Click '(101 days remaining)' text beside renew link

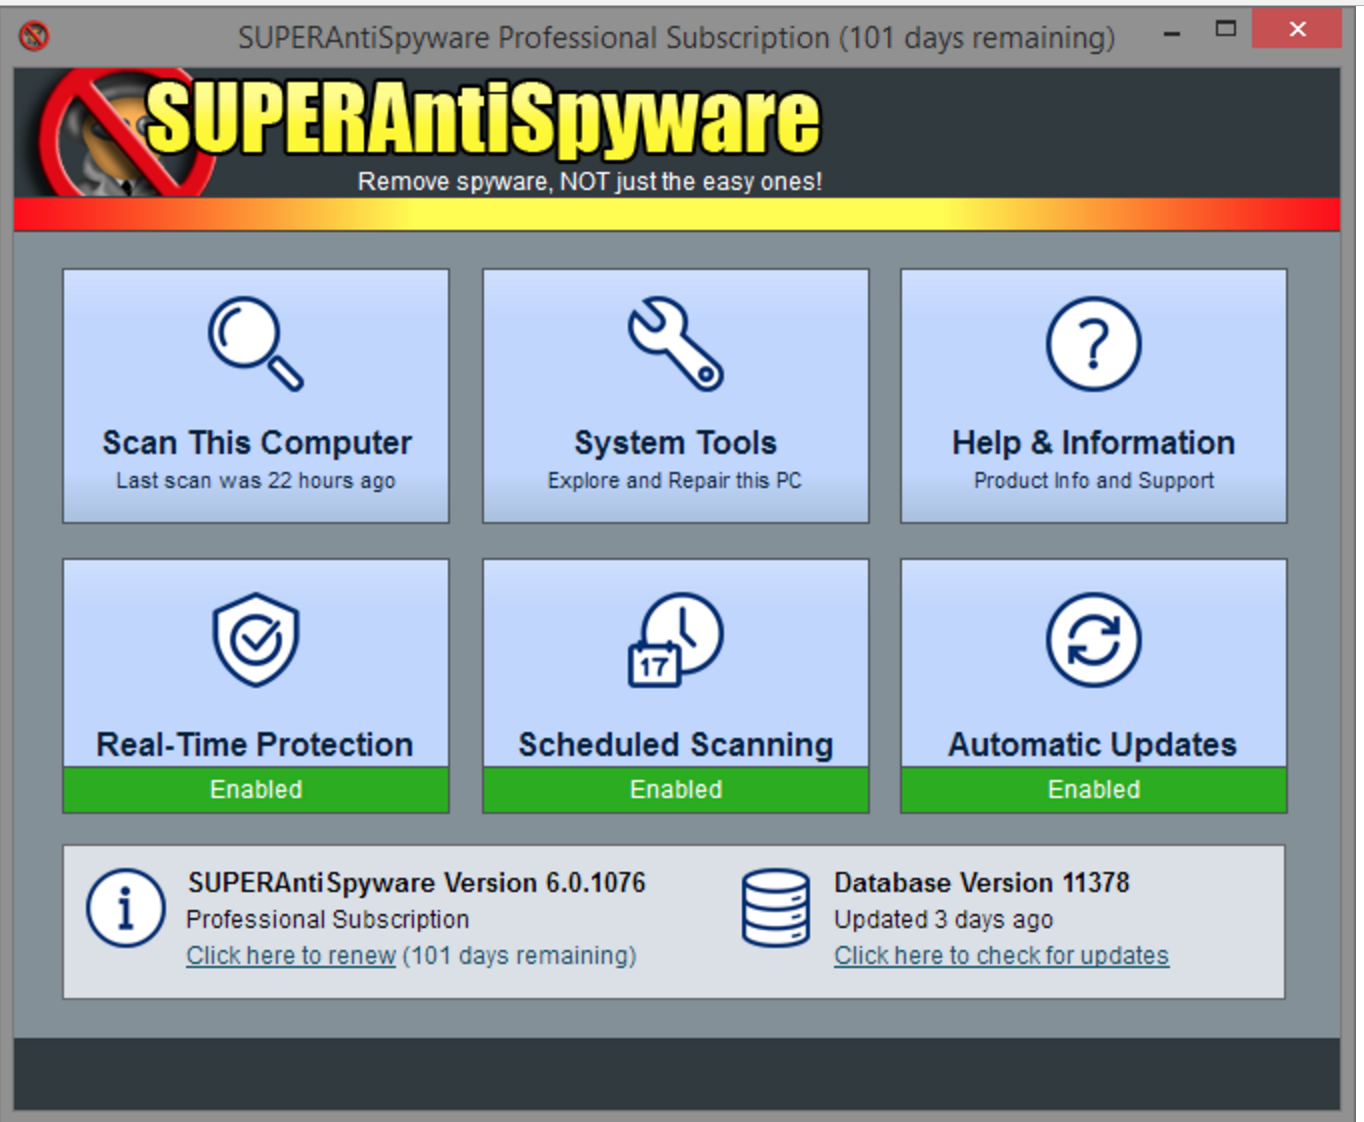tap(520, 955)
